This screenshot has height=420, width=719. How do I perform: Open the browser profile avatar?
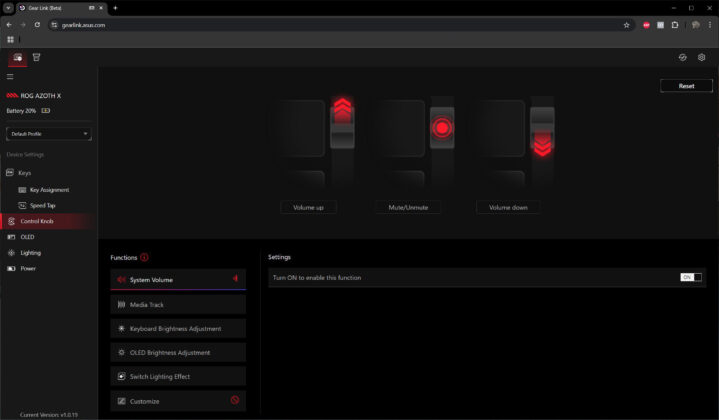(x=696, y=25)
